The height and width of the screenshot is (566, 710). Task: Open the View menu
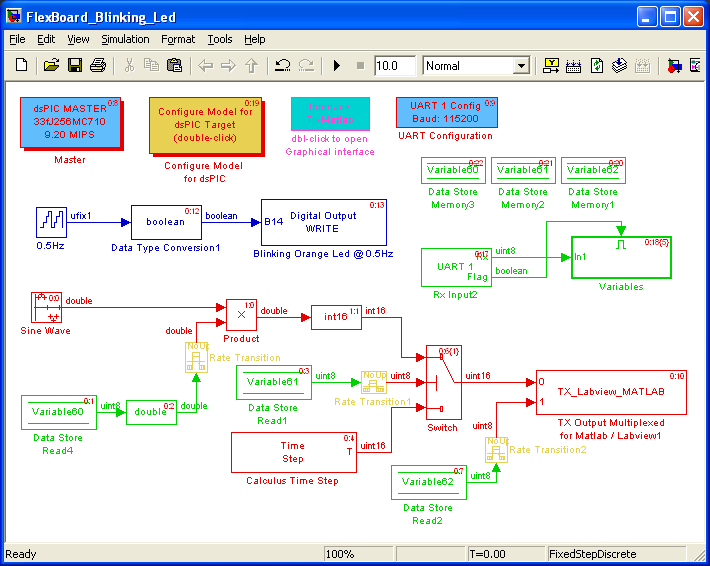(78, 39)
